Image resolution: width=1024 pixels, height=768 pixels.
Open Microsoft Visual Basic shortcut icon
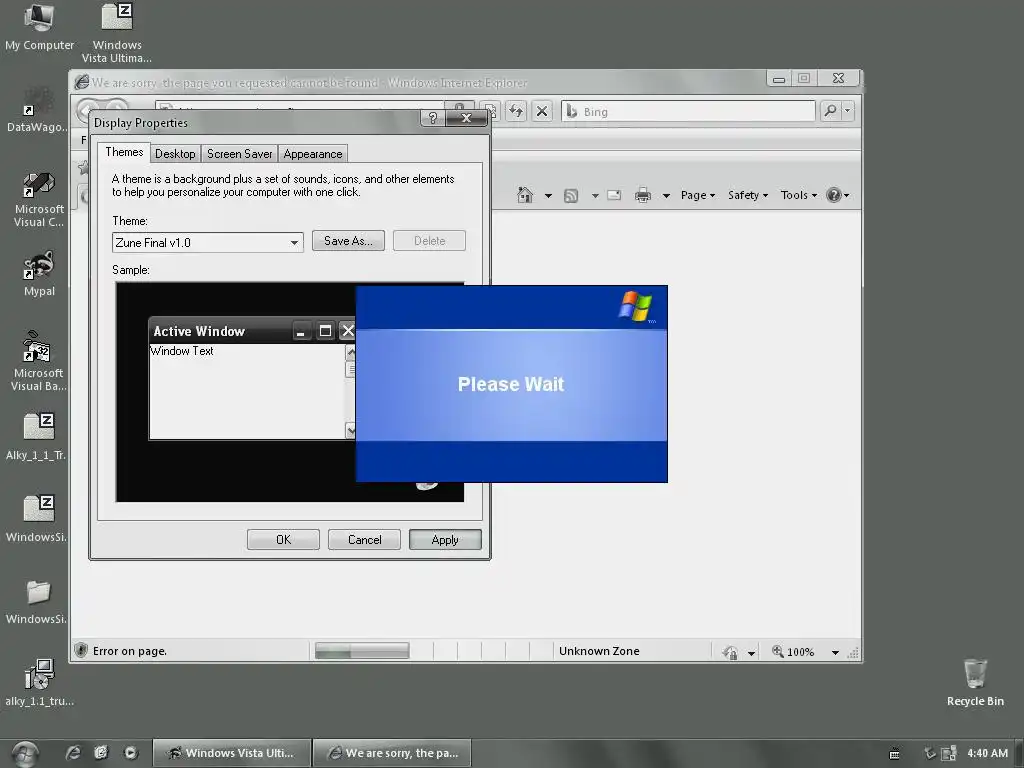[x=38, y=361]
